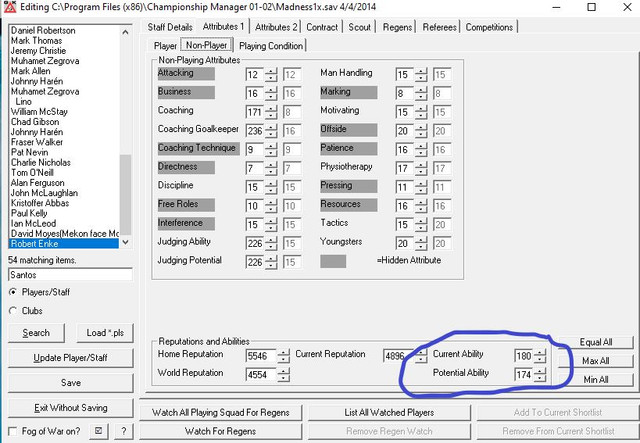Screen dimensions: 640x443
Task: Click the Judging Potential value field
Action: coord(255,263)
